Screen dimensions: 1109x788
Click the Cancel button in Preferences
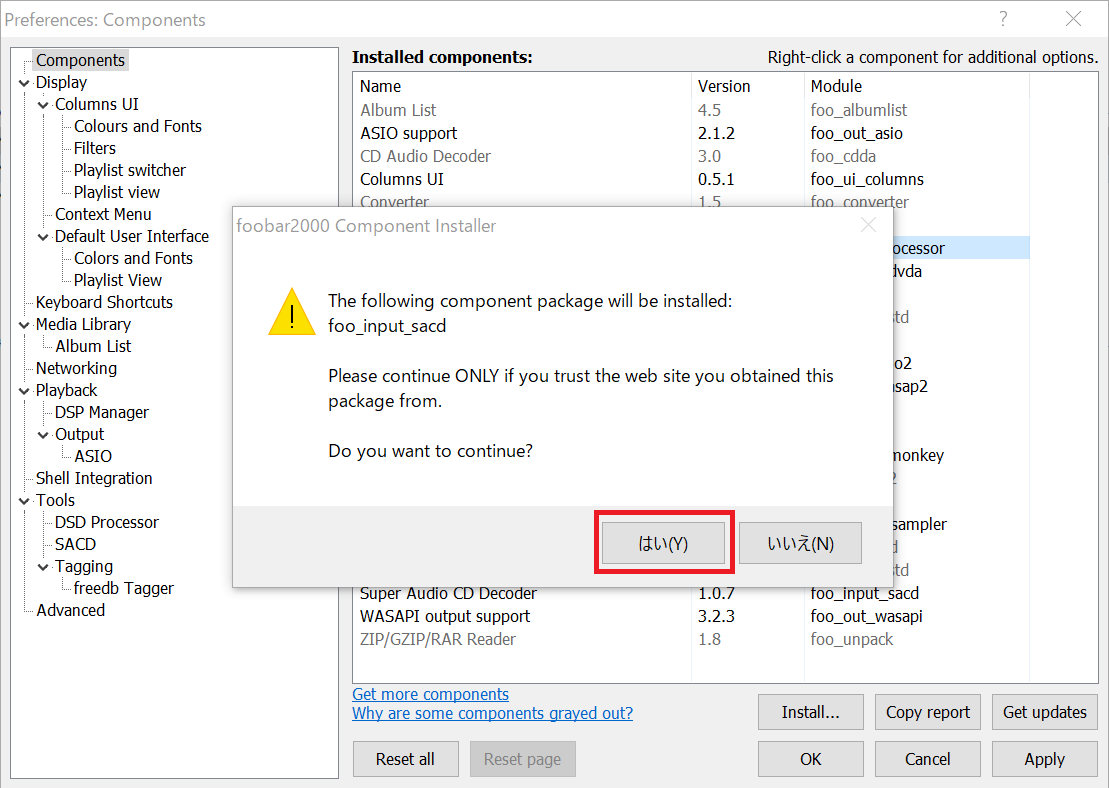click(x=927, y=759)
